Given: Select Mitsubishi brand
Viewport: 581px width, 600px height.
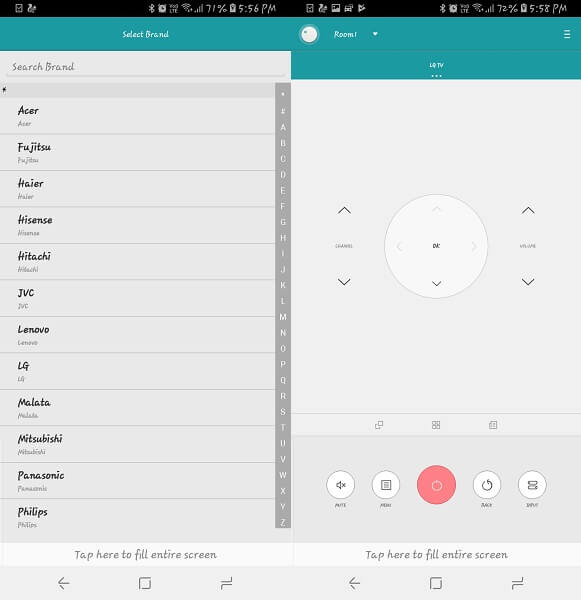Looking at the screenshot, I should click(x=137, y=444).
